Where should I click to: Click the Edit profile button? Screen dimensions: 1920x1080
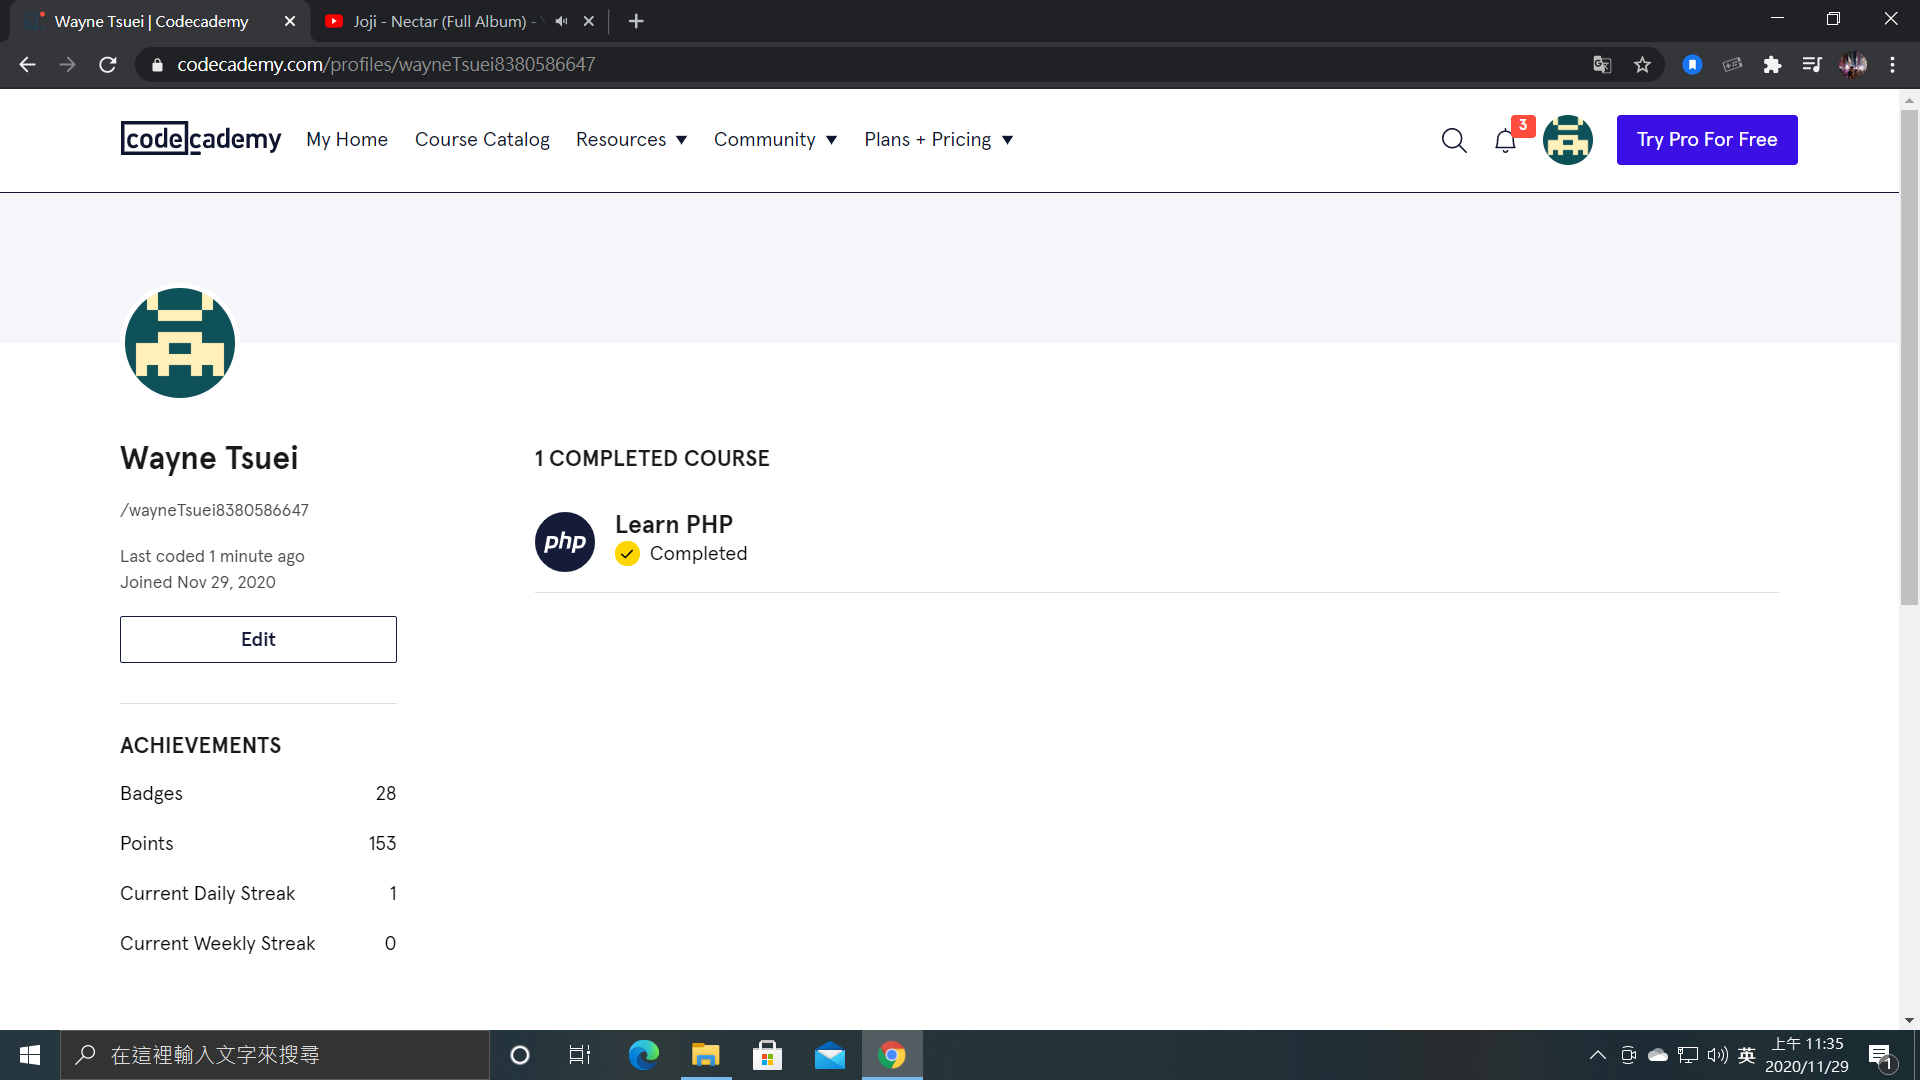coord(258,639)
